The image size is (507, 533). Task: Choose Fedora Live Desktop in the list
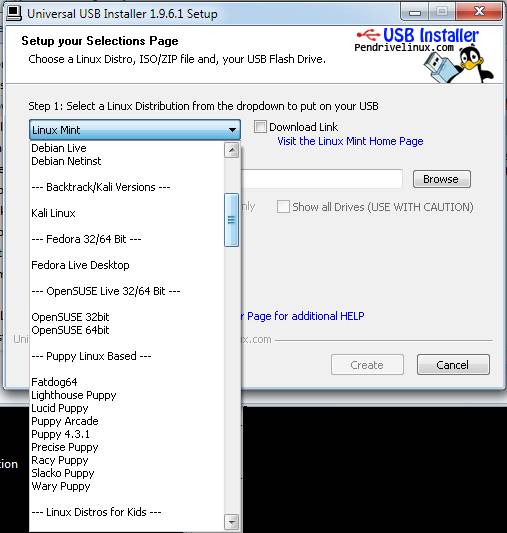[80, 265]
